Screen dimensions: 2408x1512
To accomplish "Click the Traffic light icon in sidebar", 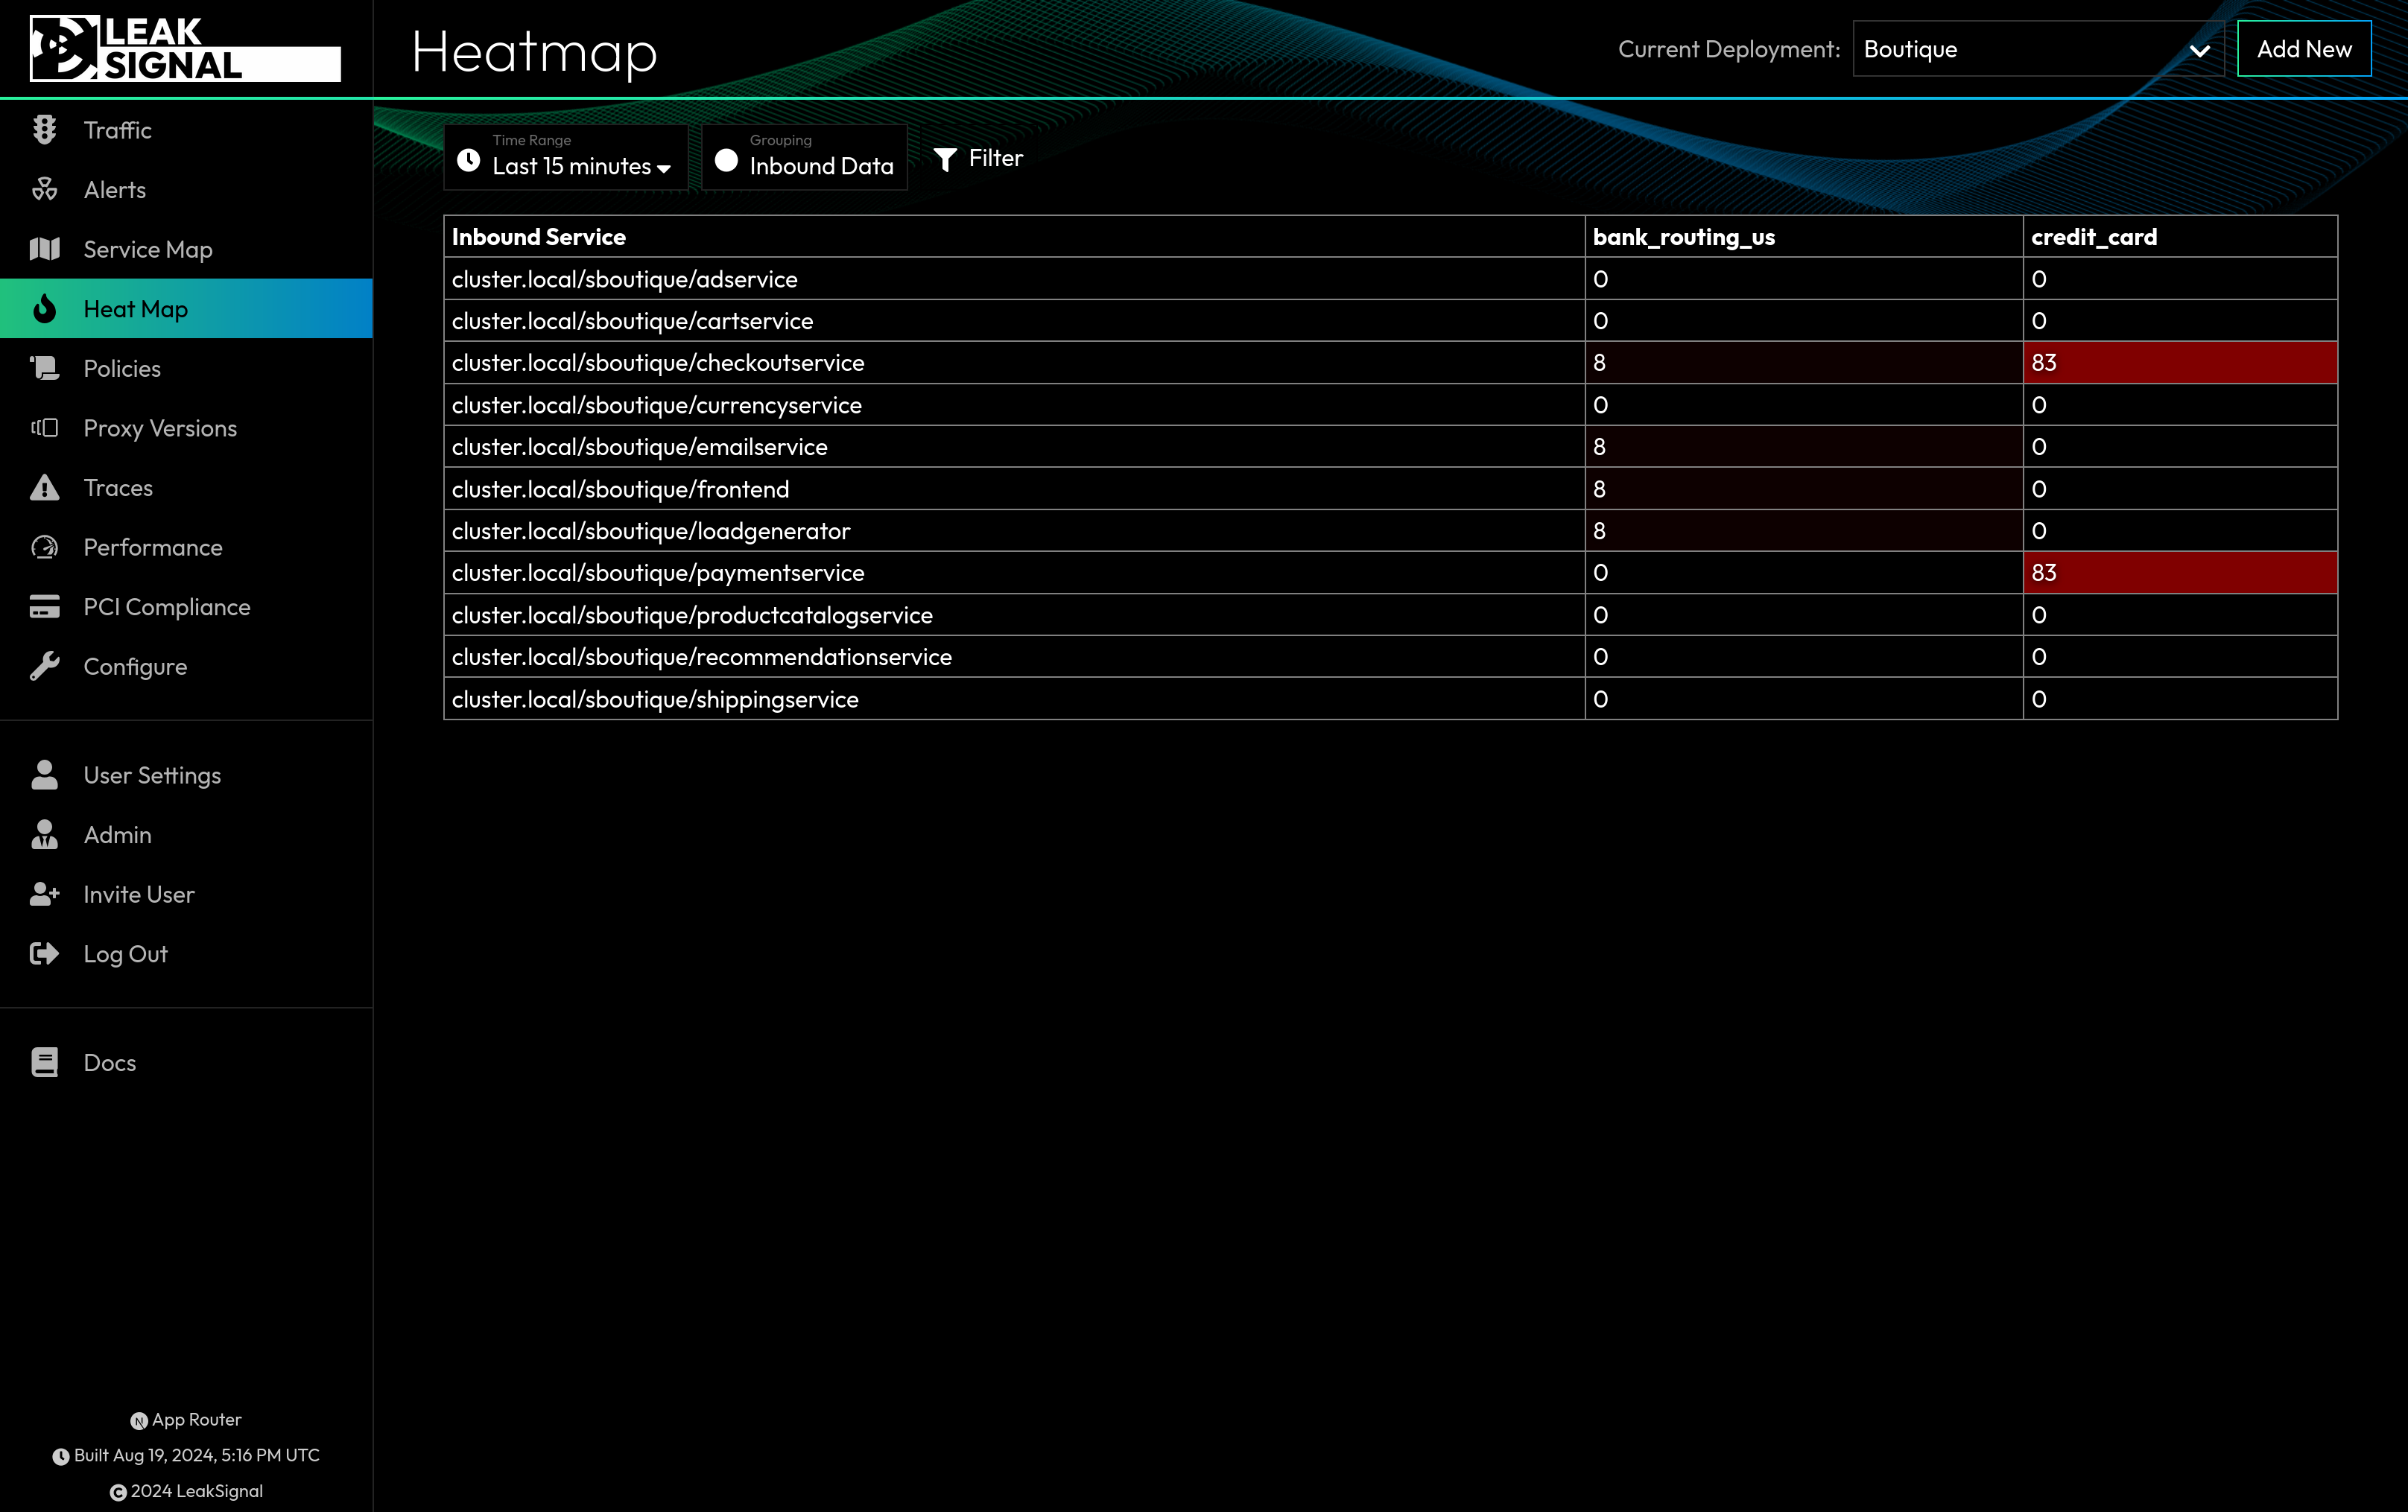I will (44, 130).
